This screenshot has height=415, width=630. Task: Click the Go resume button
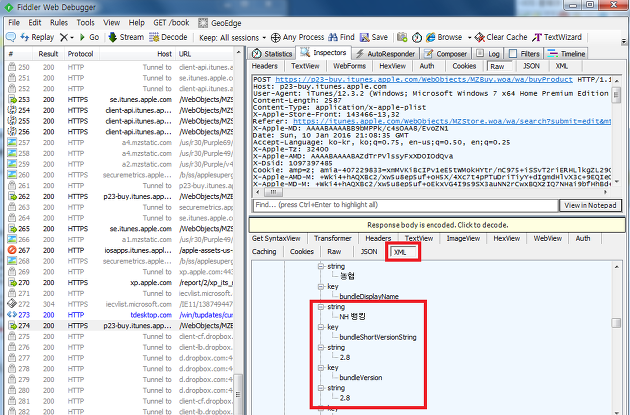point(89,37)
